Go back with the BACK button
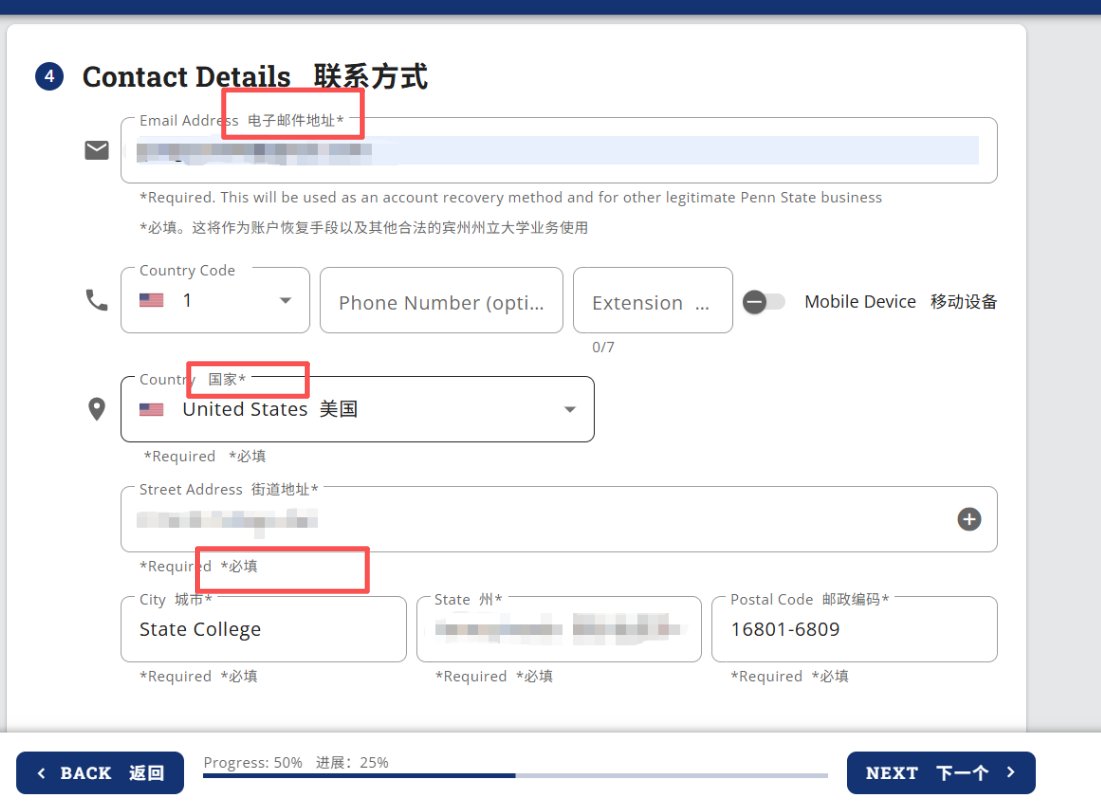Screen dimensions: 1101x811 pyautogui.click(x=100, y=773)
